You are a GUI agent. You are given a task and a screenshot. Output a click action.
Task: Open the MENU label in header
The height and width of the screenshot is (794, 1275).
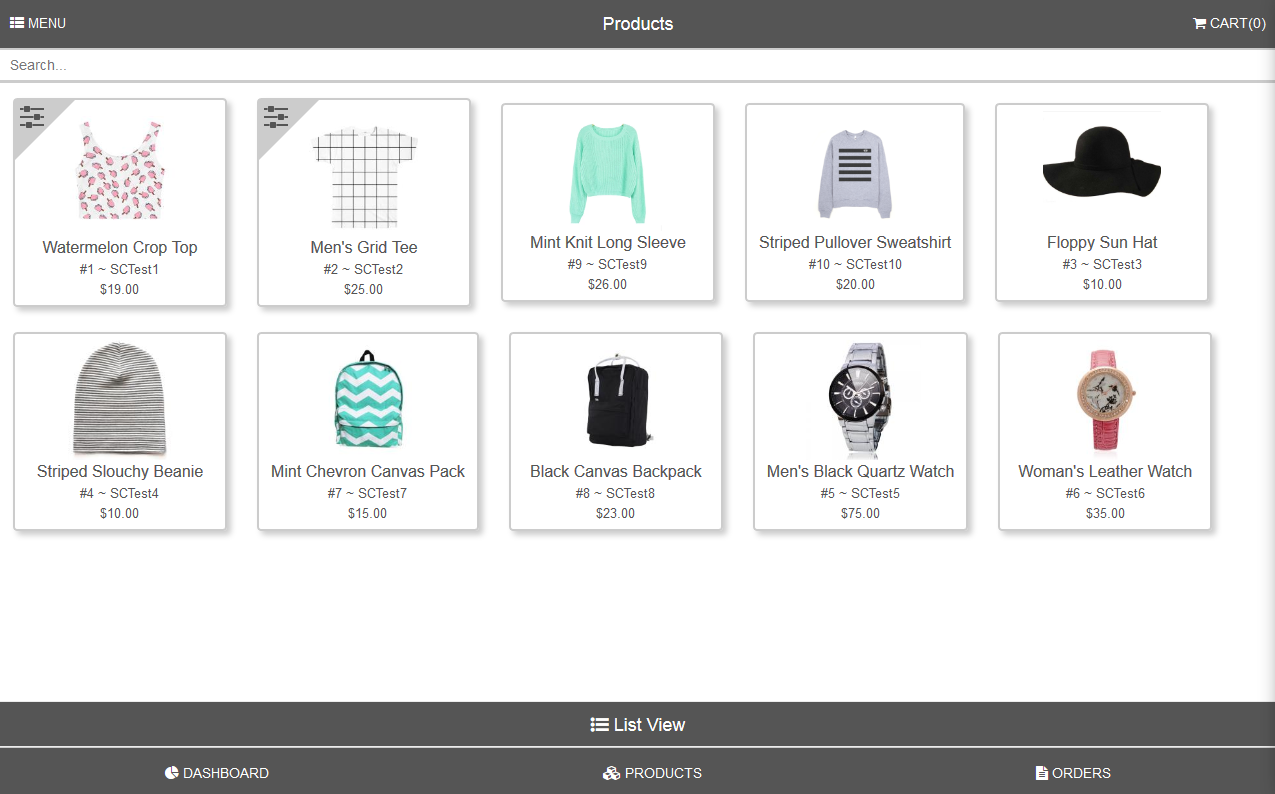pyautogui.click(x=47, y=23)
